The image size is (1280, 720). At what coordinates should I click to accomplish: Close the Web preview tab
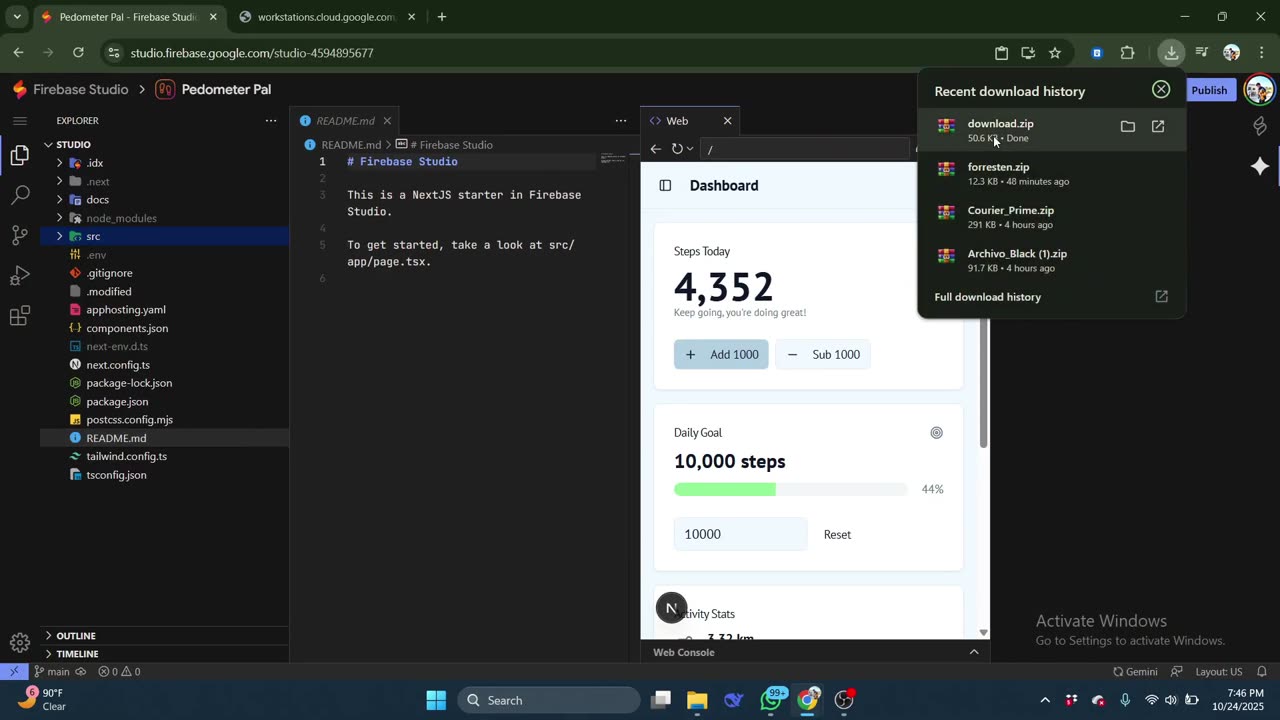coord(727,121)
